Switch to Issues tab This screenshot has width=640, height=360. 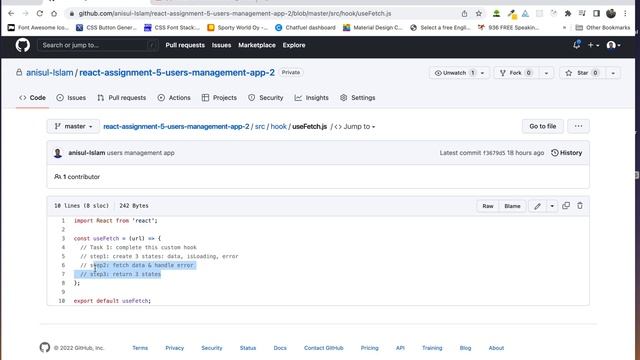click(x=71, y=98)
